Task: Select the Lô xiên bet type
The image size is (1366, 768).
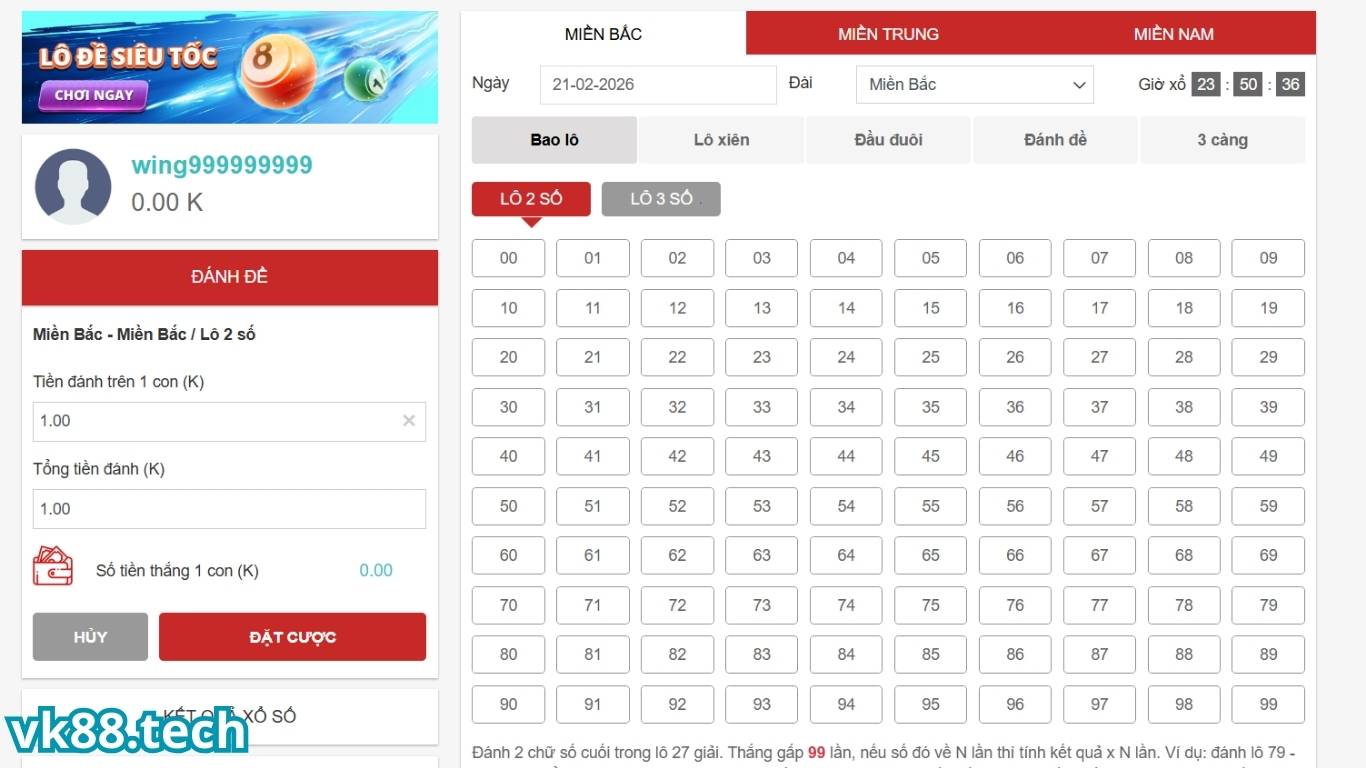Action: coord(721,140)
